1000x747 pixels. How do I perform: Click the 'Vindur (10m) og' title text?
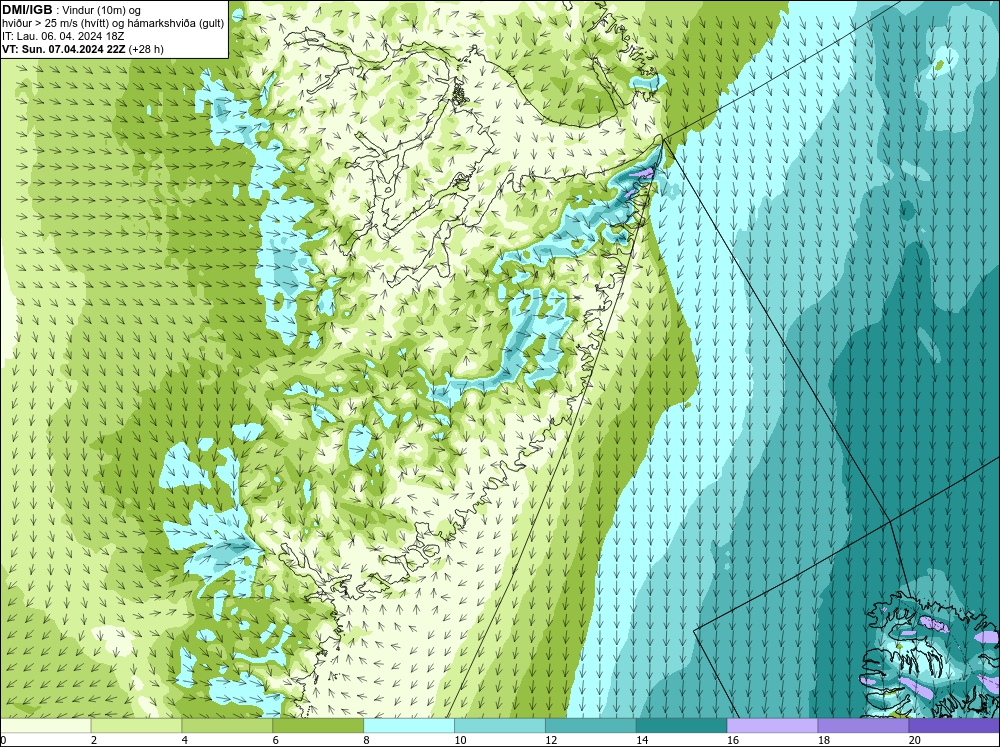103,10
